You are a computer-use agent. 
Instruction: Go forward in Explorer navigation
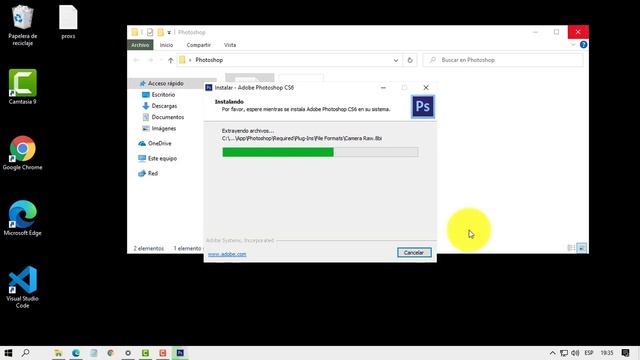click(x=150, y=60)
